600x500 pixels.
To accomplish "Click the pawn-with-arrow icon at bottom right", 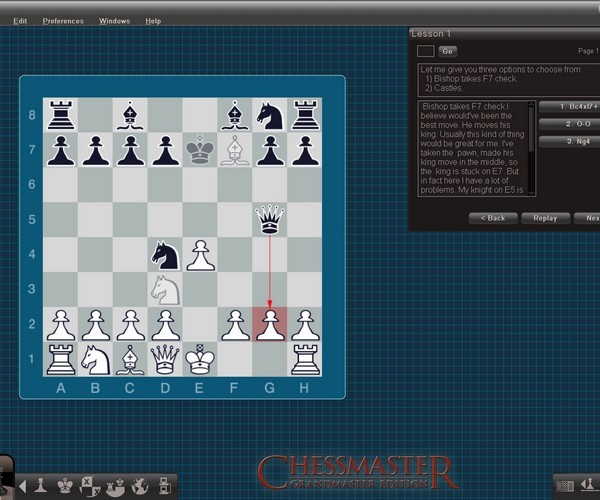I will [588, 486].
